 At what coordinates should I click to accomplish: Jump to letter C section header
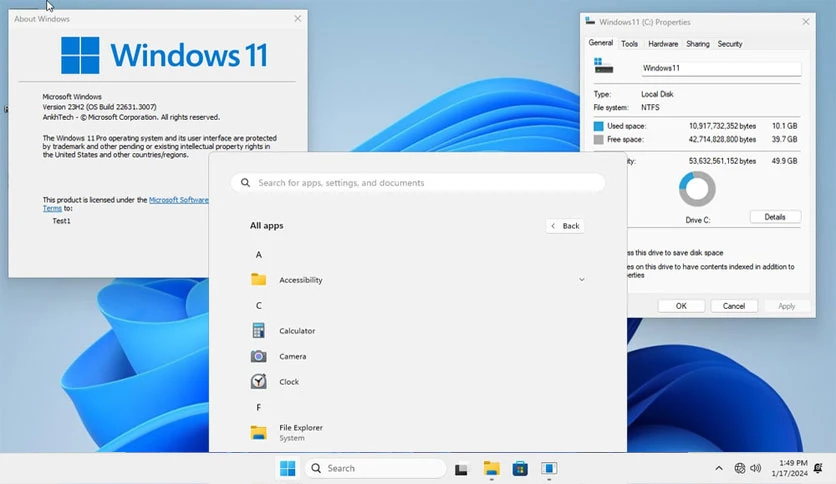tap(259, 305)
